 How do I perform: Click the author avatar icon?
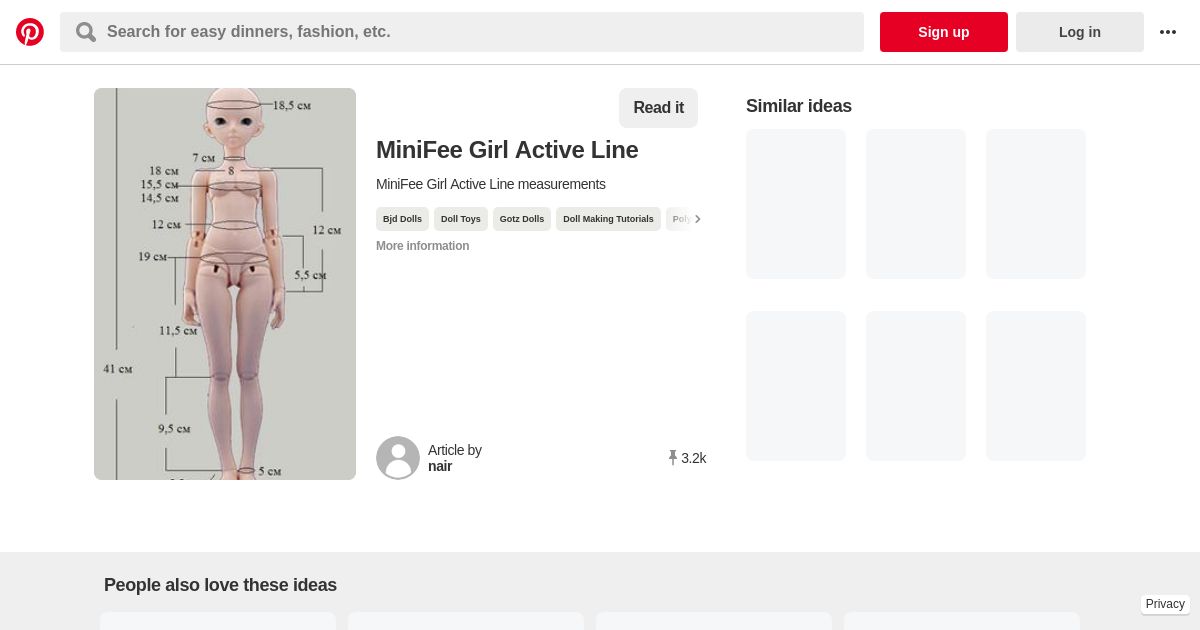(x=398, y=458)
